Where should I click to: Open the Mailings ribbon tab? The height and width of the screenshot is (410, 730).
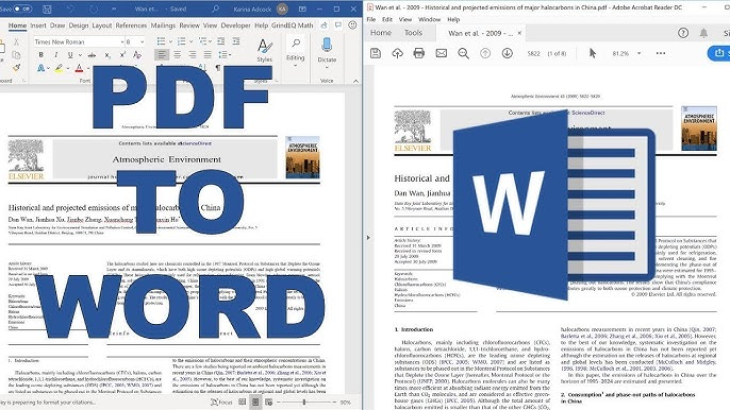162,26
